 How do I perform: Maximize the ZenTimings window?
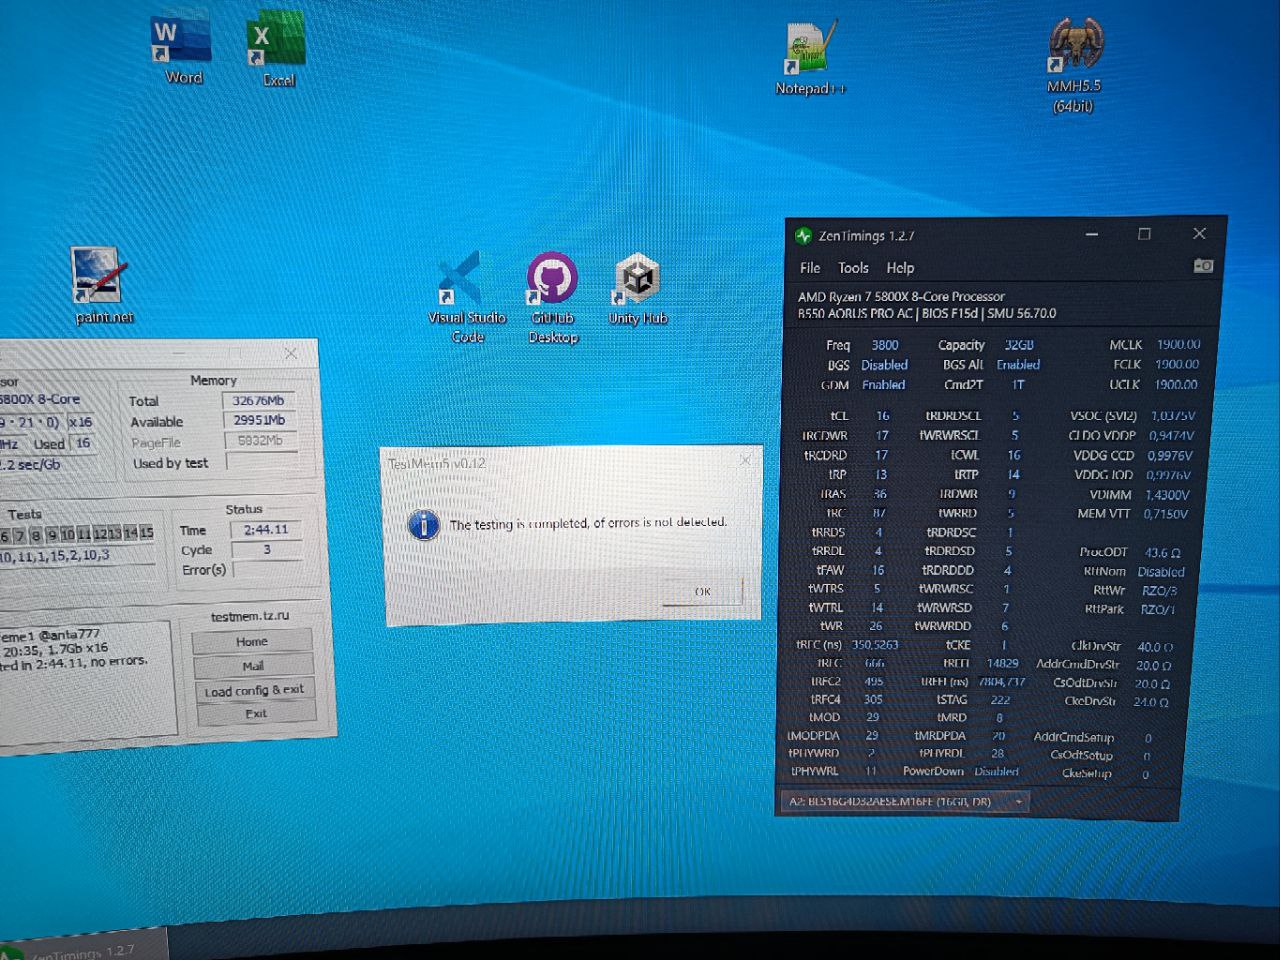point(1144,234)
